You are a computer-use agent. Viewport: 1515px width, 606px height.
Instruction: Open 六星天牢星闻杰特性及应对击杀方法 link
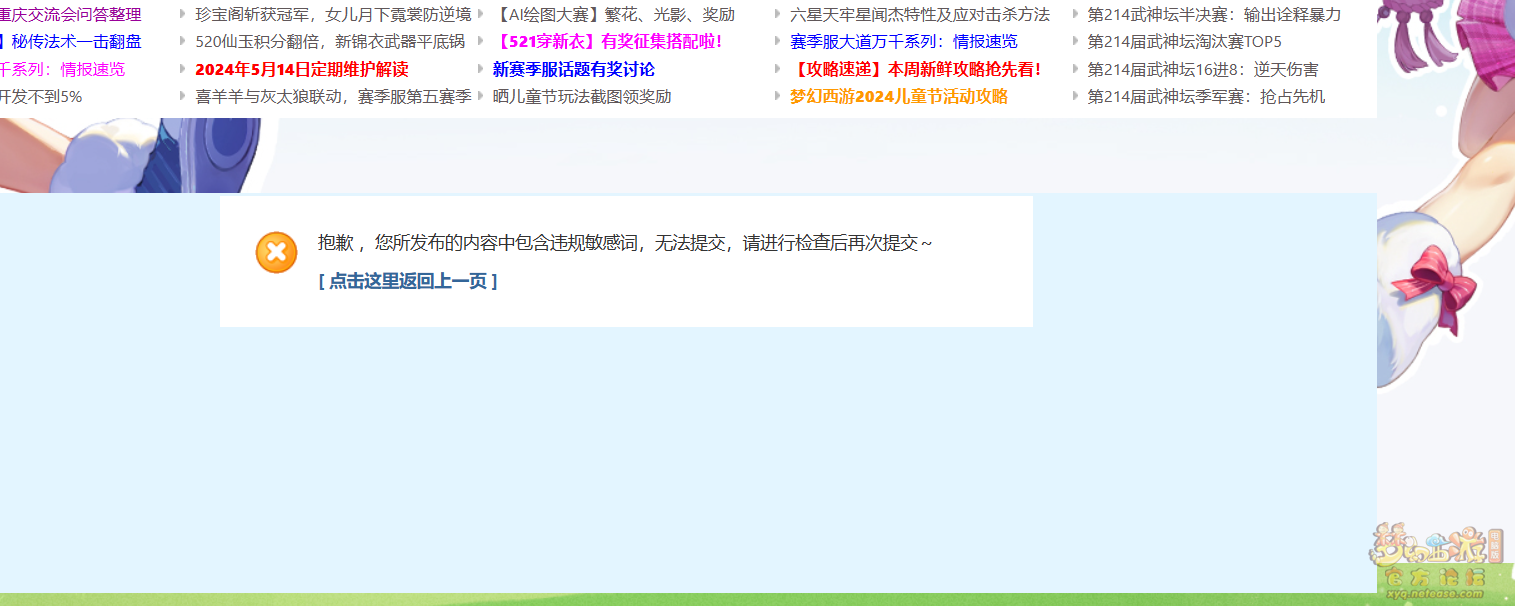click(x=919, y=15)
